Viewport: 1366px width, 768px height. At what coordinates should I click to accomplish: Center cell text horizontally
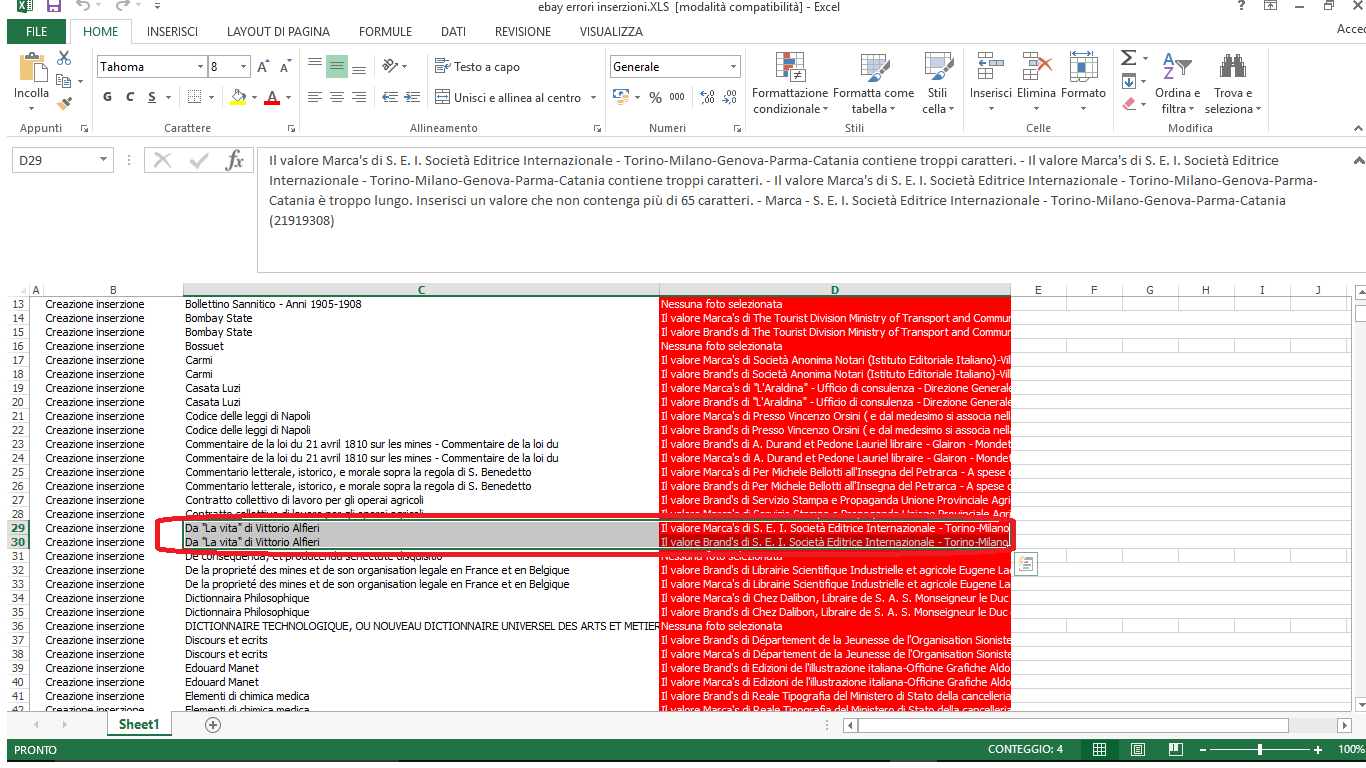(x=337, y=97)
